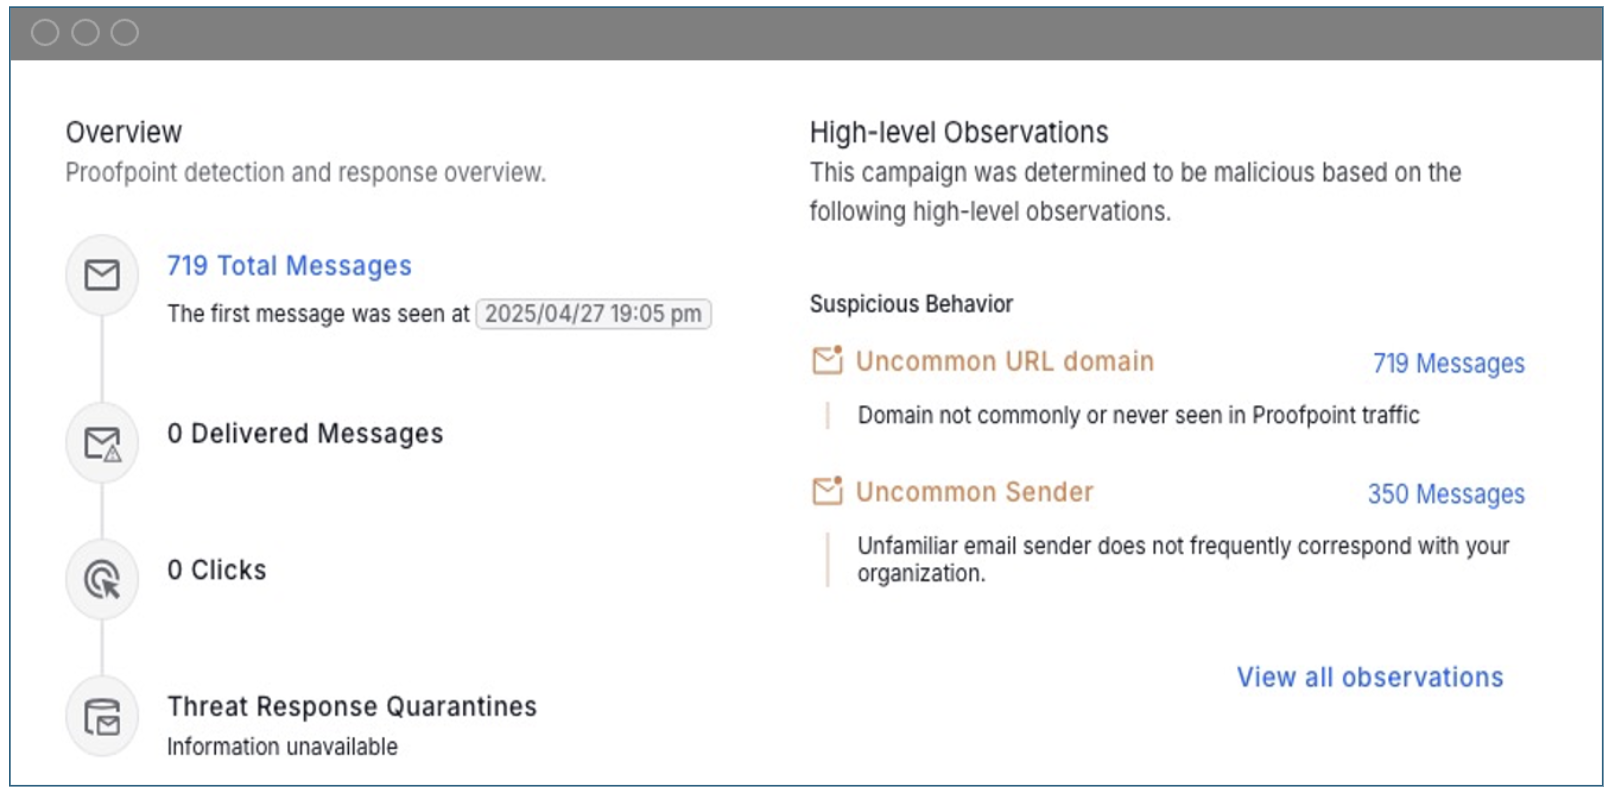Screen dimensions: 1616x800
Task: Click the 0 Clicks label
Action: (217, 570)
